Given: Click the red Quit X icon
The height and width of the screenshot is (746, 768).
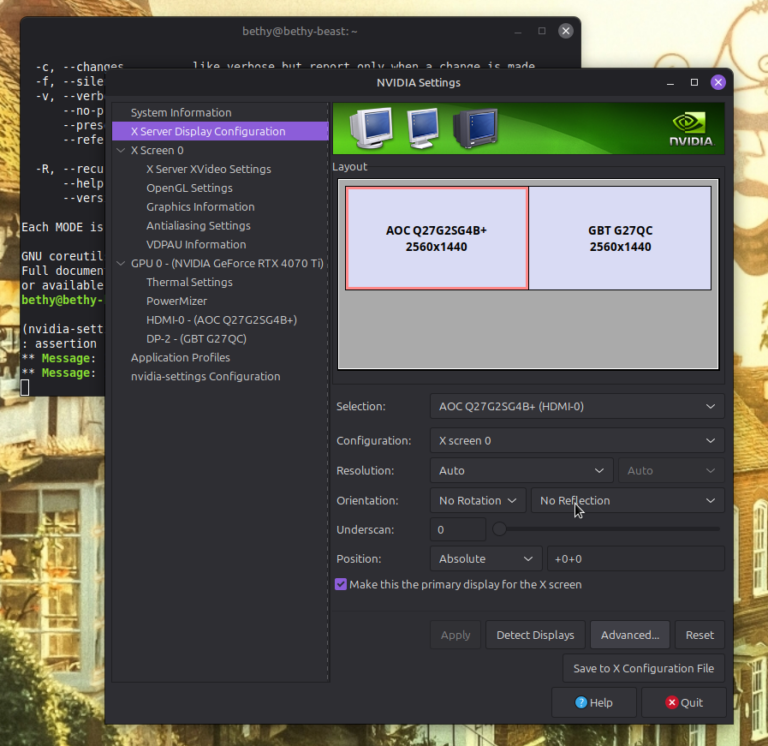Looking at the screenshot, I should coord(672,702).
